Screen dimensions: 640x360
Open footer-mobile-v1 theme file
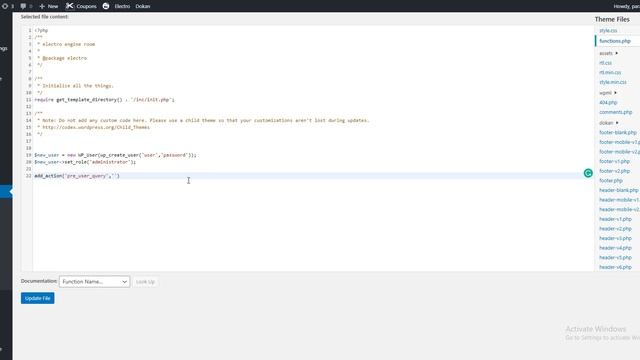[620, 142]
